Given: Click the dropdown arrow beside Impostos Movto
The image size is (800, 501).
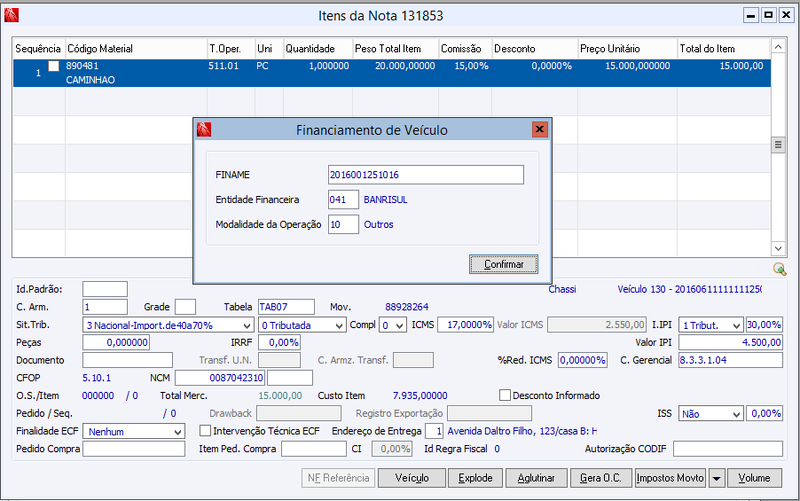Looking at the screenshot, I should coord(716,478).
